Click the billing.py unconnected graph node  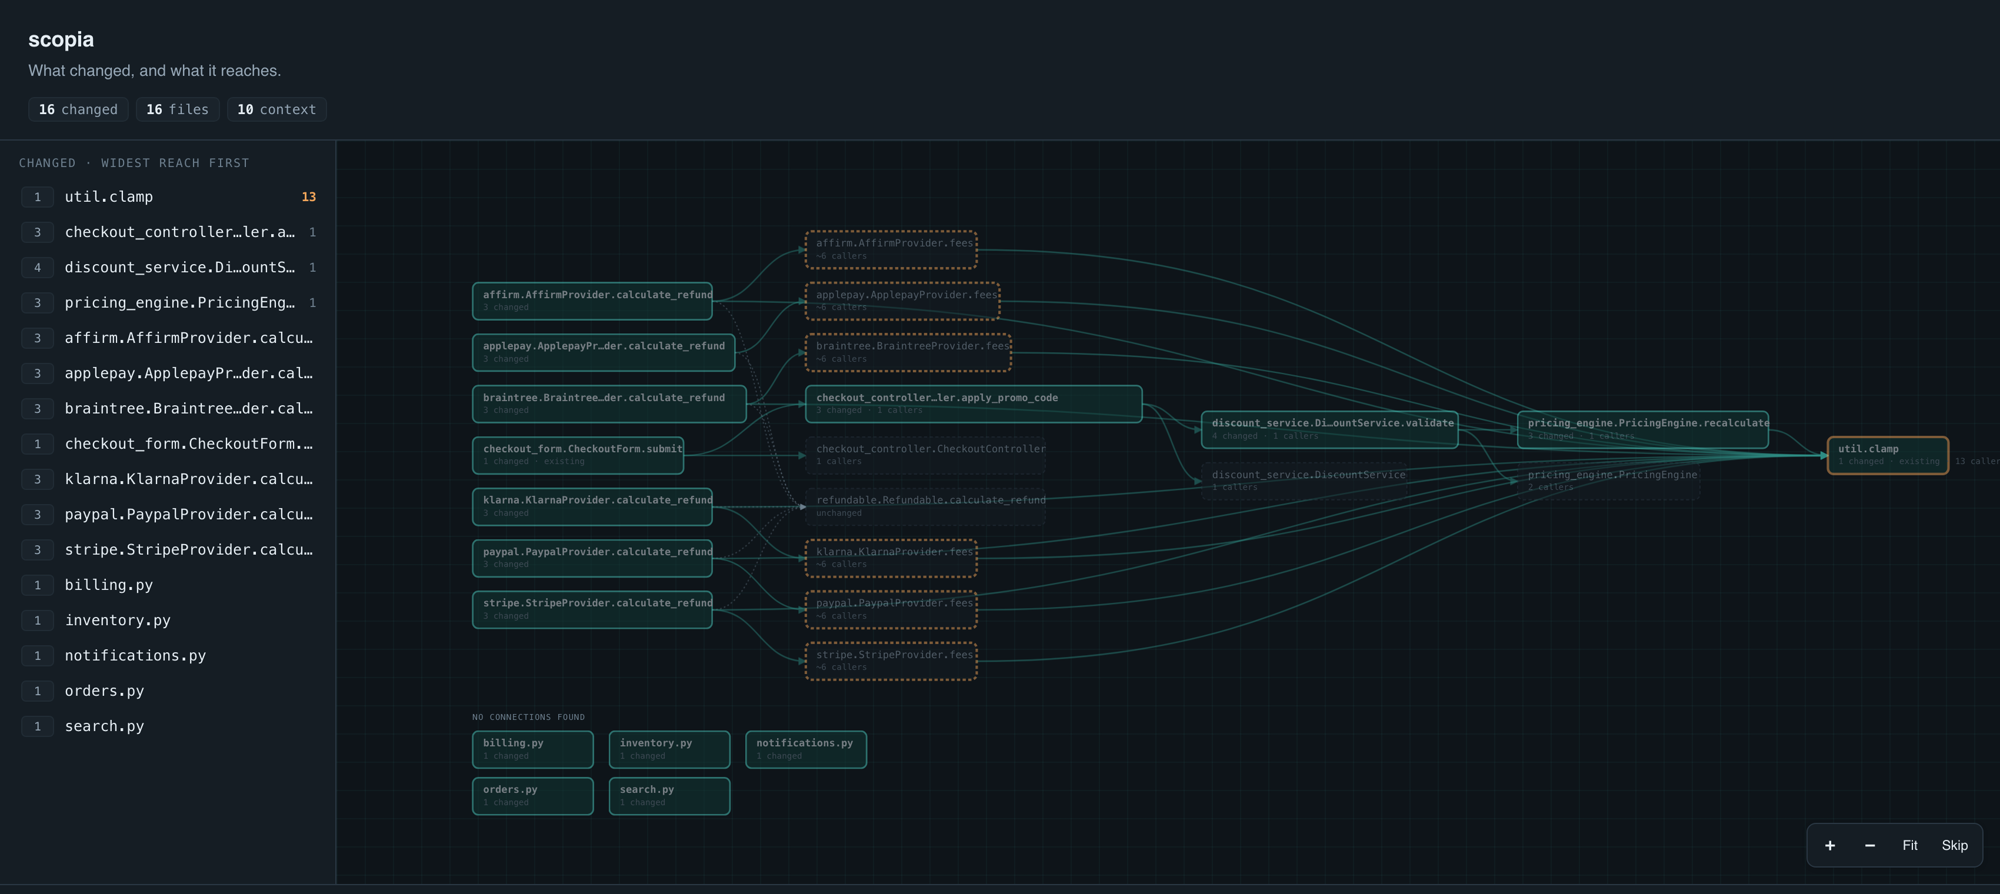point(533,749)
